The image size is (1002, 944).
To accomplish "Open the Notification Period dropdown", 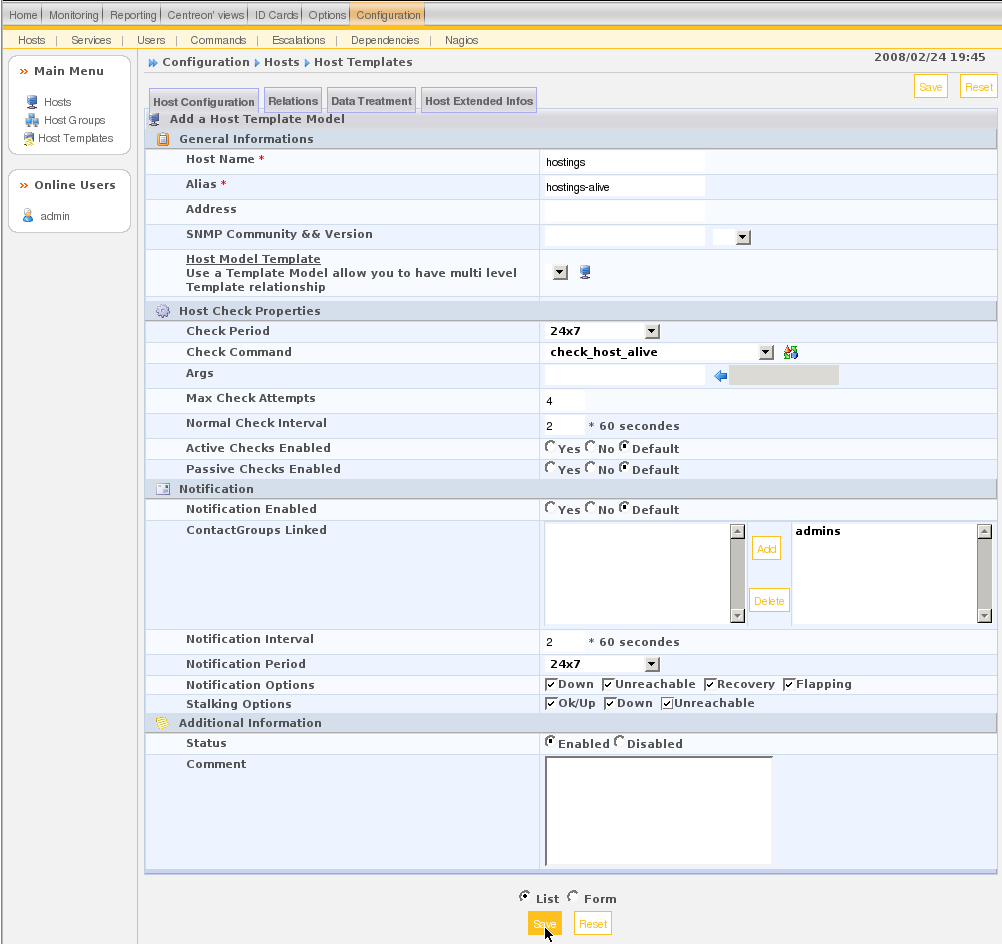I will pos(651,664).
